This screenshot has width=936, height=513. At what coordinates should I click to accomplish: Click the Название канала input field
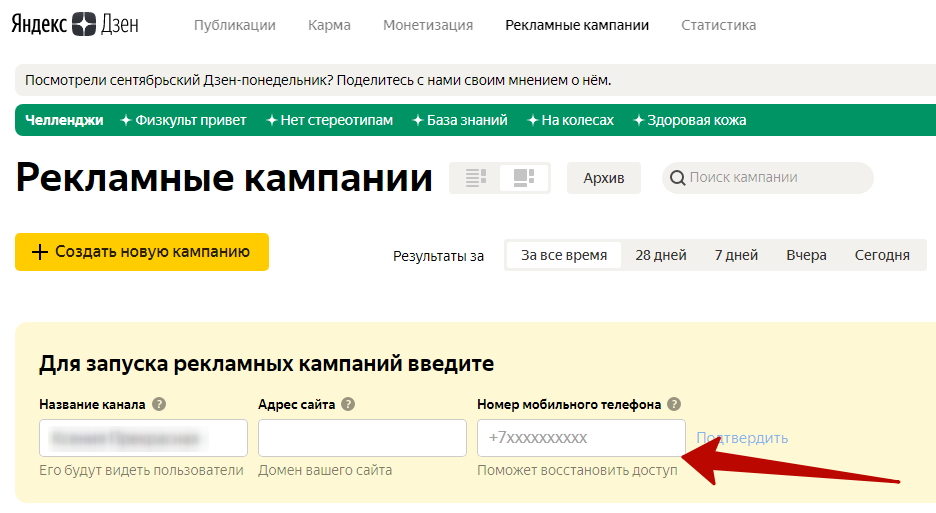point(143,438)
